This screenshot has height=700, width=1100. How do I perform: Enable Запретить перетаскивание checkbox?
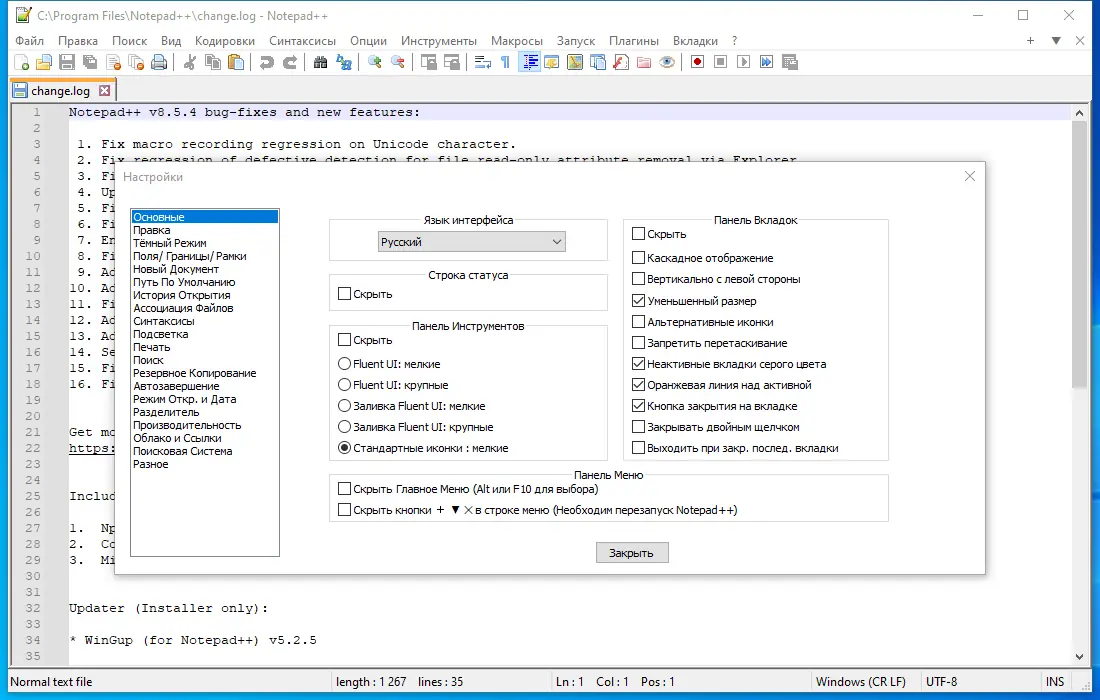(x=638, y=343)
